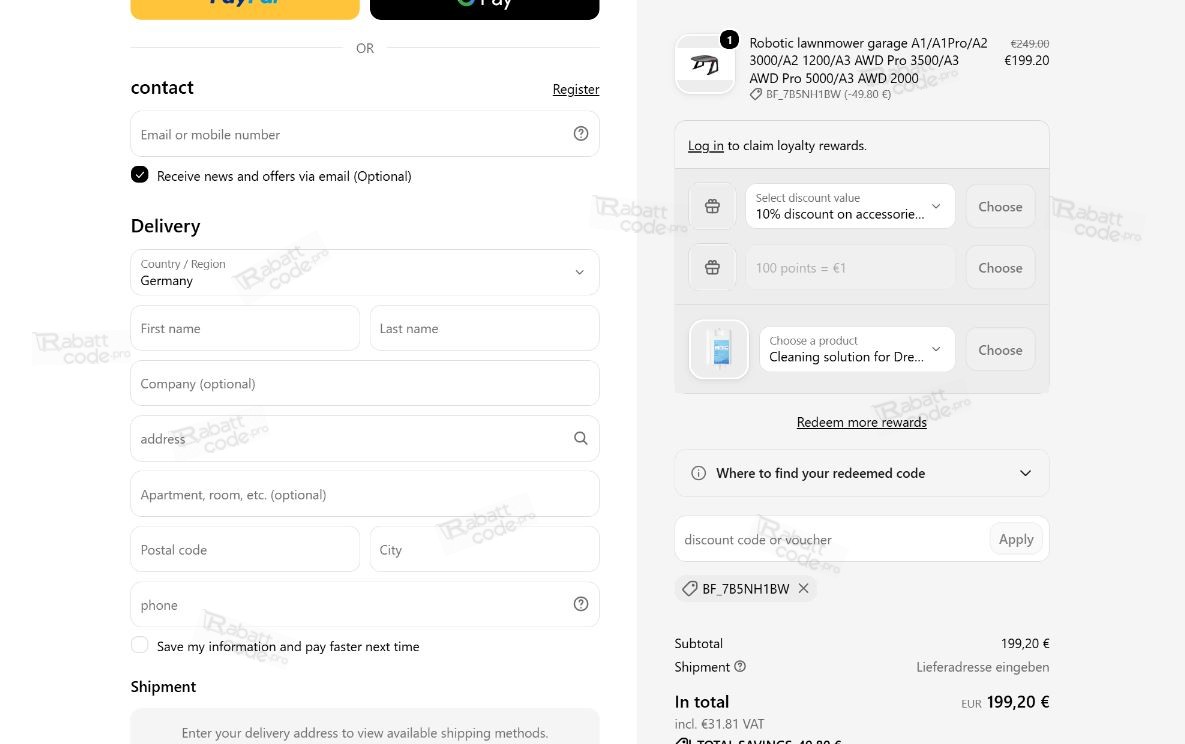Choose the 10% discount on accessories reward
This screenshot has width=1185, height=744.
click(1000, 206)
